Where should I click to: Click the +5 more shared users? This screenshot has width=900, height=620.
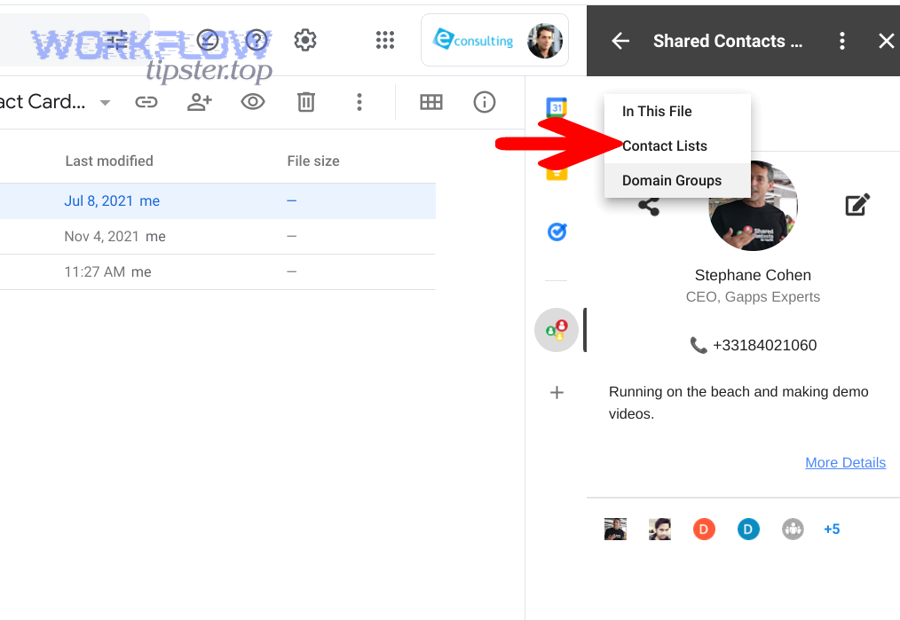(x=831, y=529)
